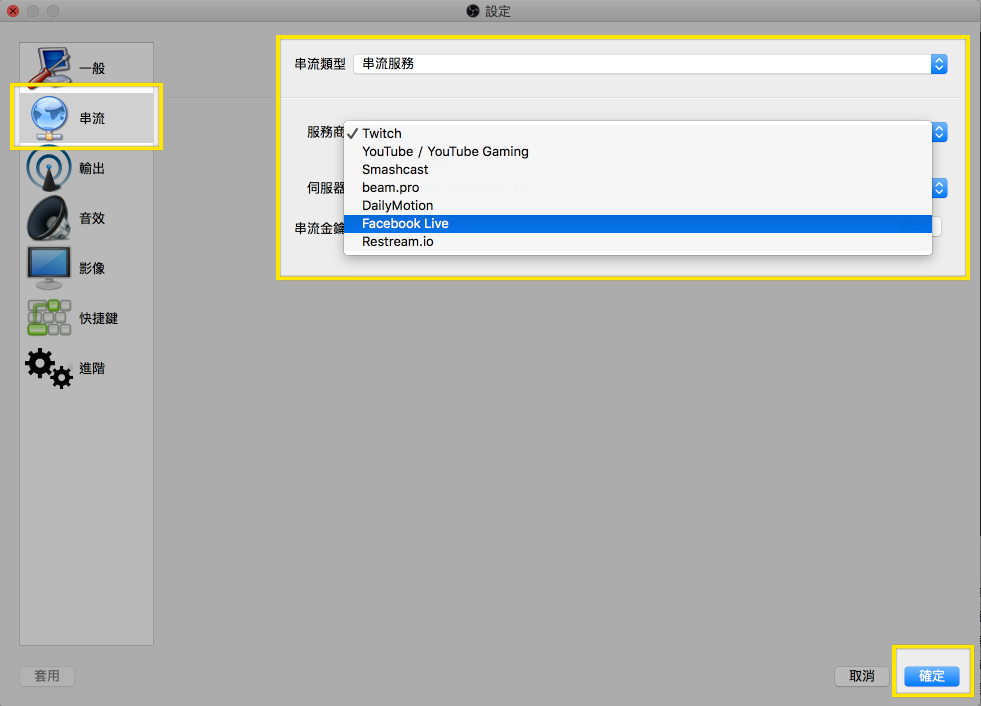Click the 影像 label in sidebar
This screenshot has width=981, height=706.
[x=92, y=269]
